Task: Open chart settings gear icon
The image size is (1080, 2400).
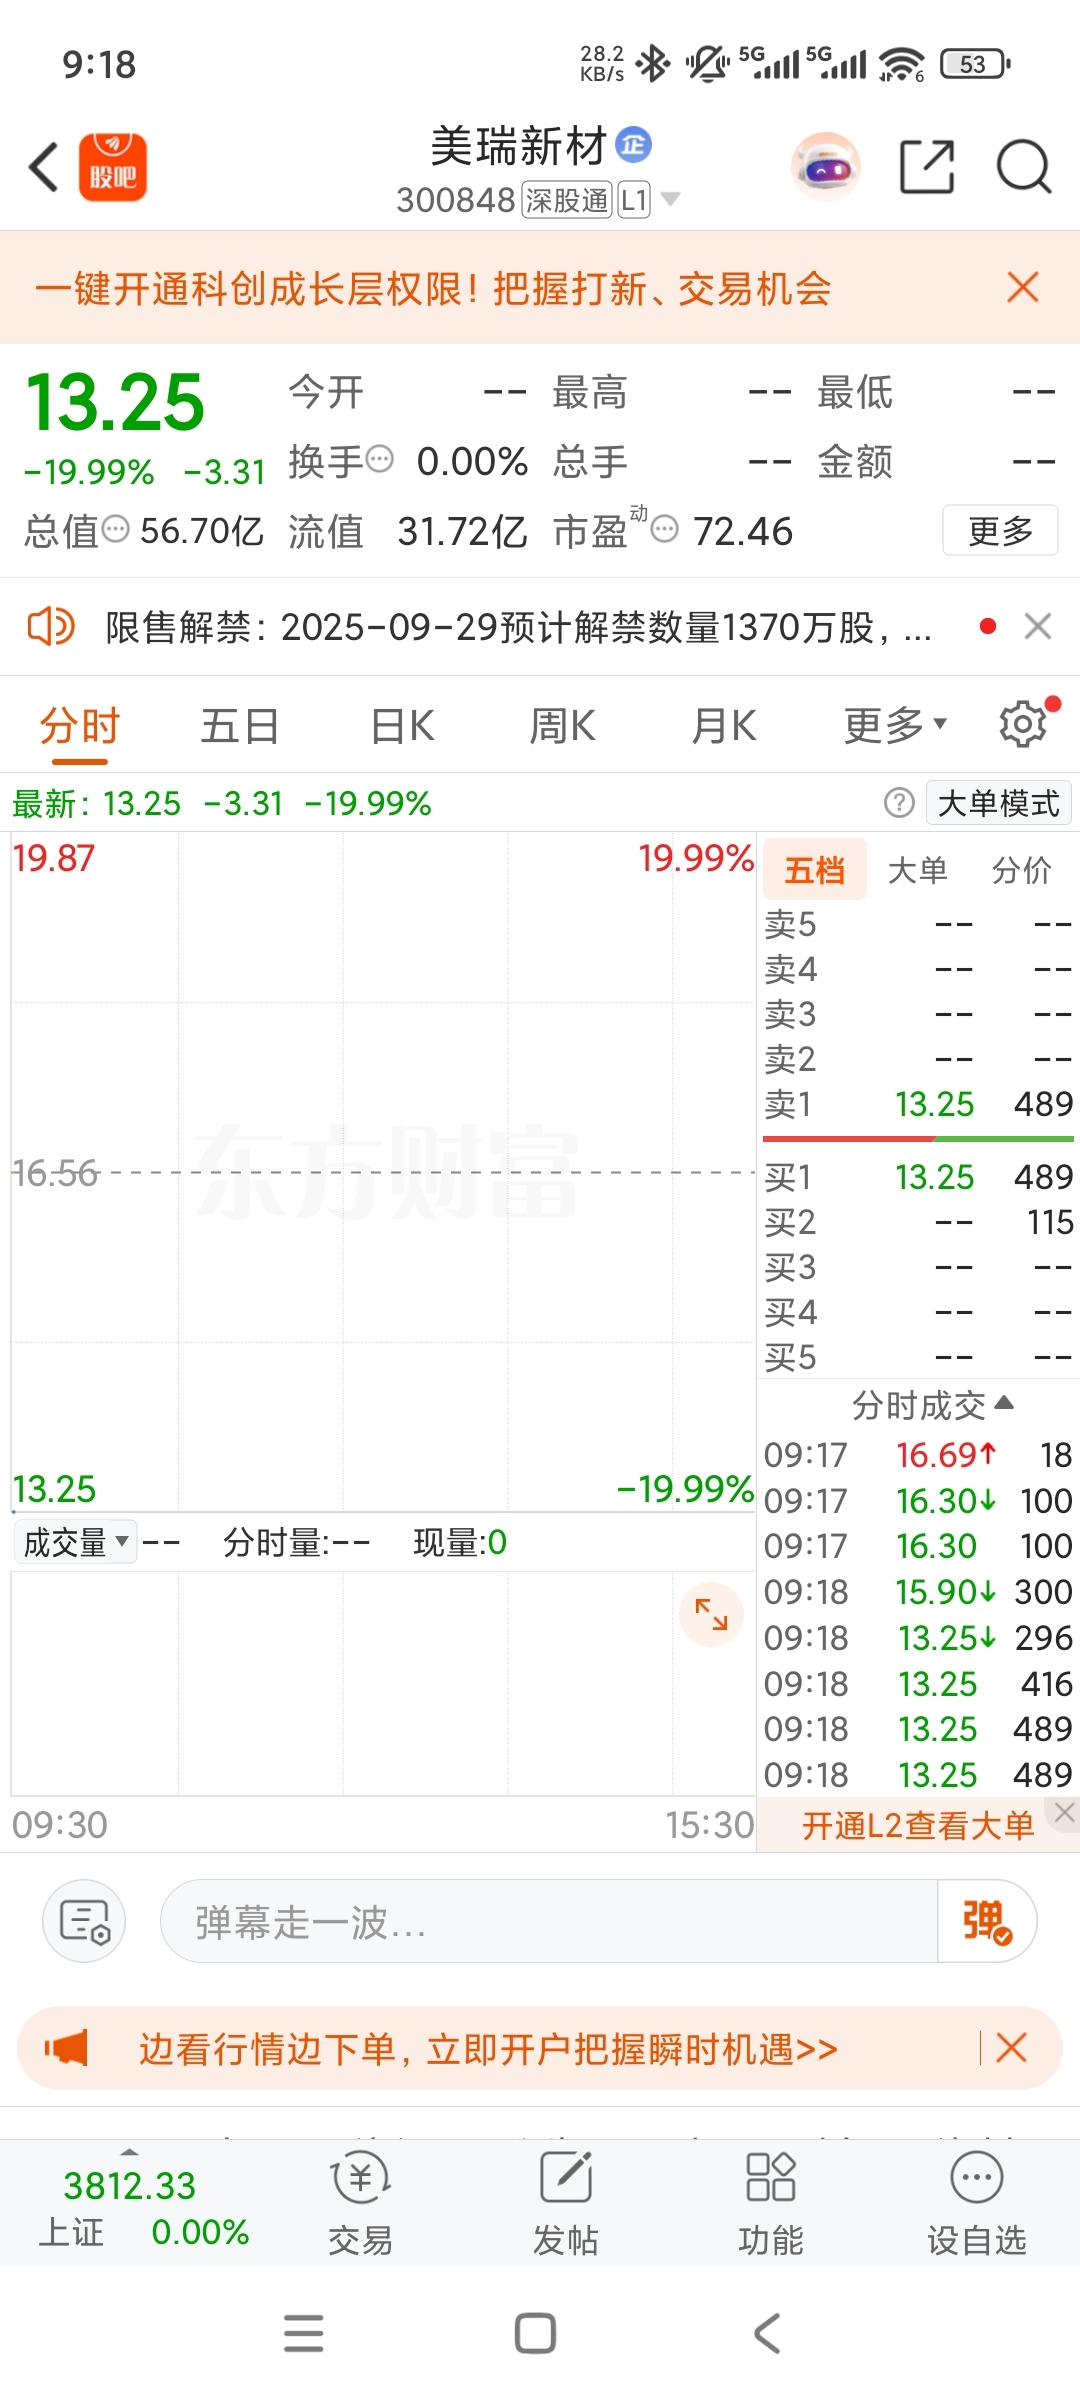Action: 1023,724
